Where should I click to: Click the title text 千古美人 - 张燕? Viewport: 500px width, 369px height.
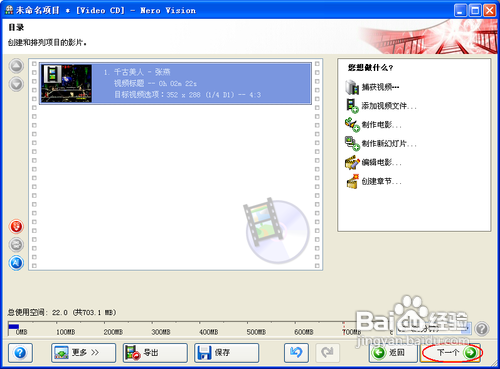tap(142, 72)
